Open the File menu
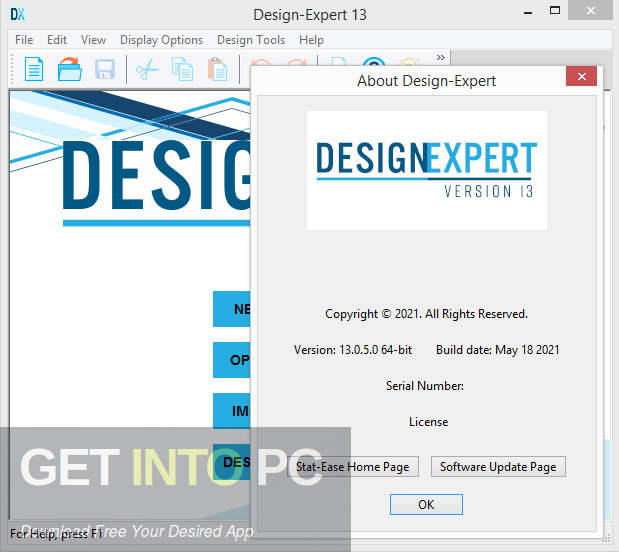 pos(24,40)
